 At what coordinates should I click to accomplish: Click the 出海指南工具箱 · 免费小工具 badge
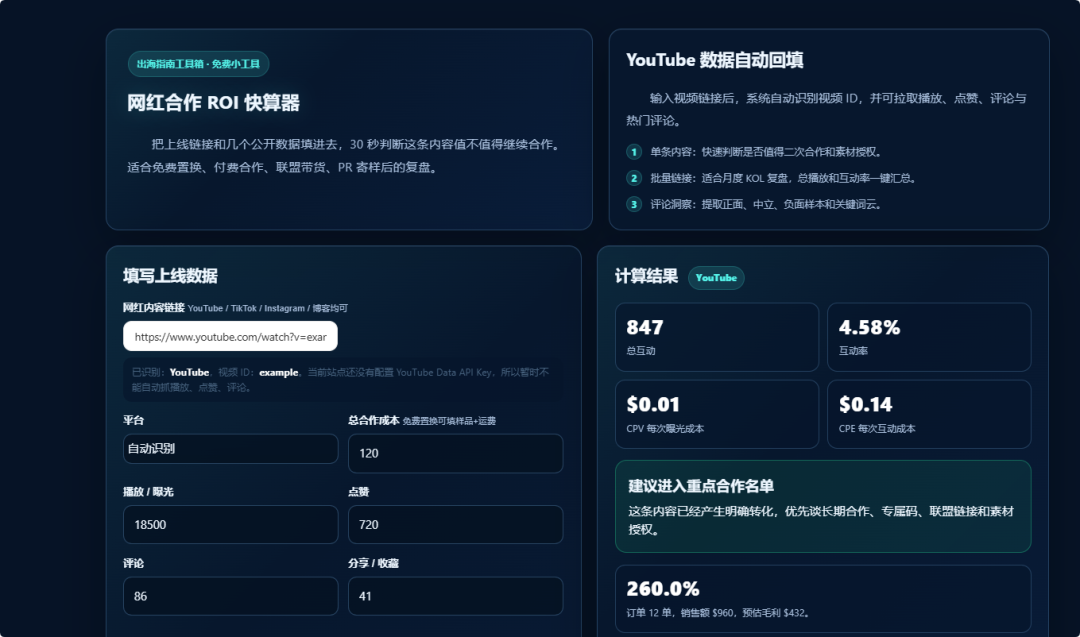pyautogui.click(x=198, y=64)
